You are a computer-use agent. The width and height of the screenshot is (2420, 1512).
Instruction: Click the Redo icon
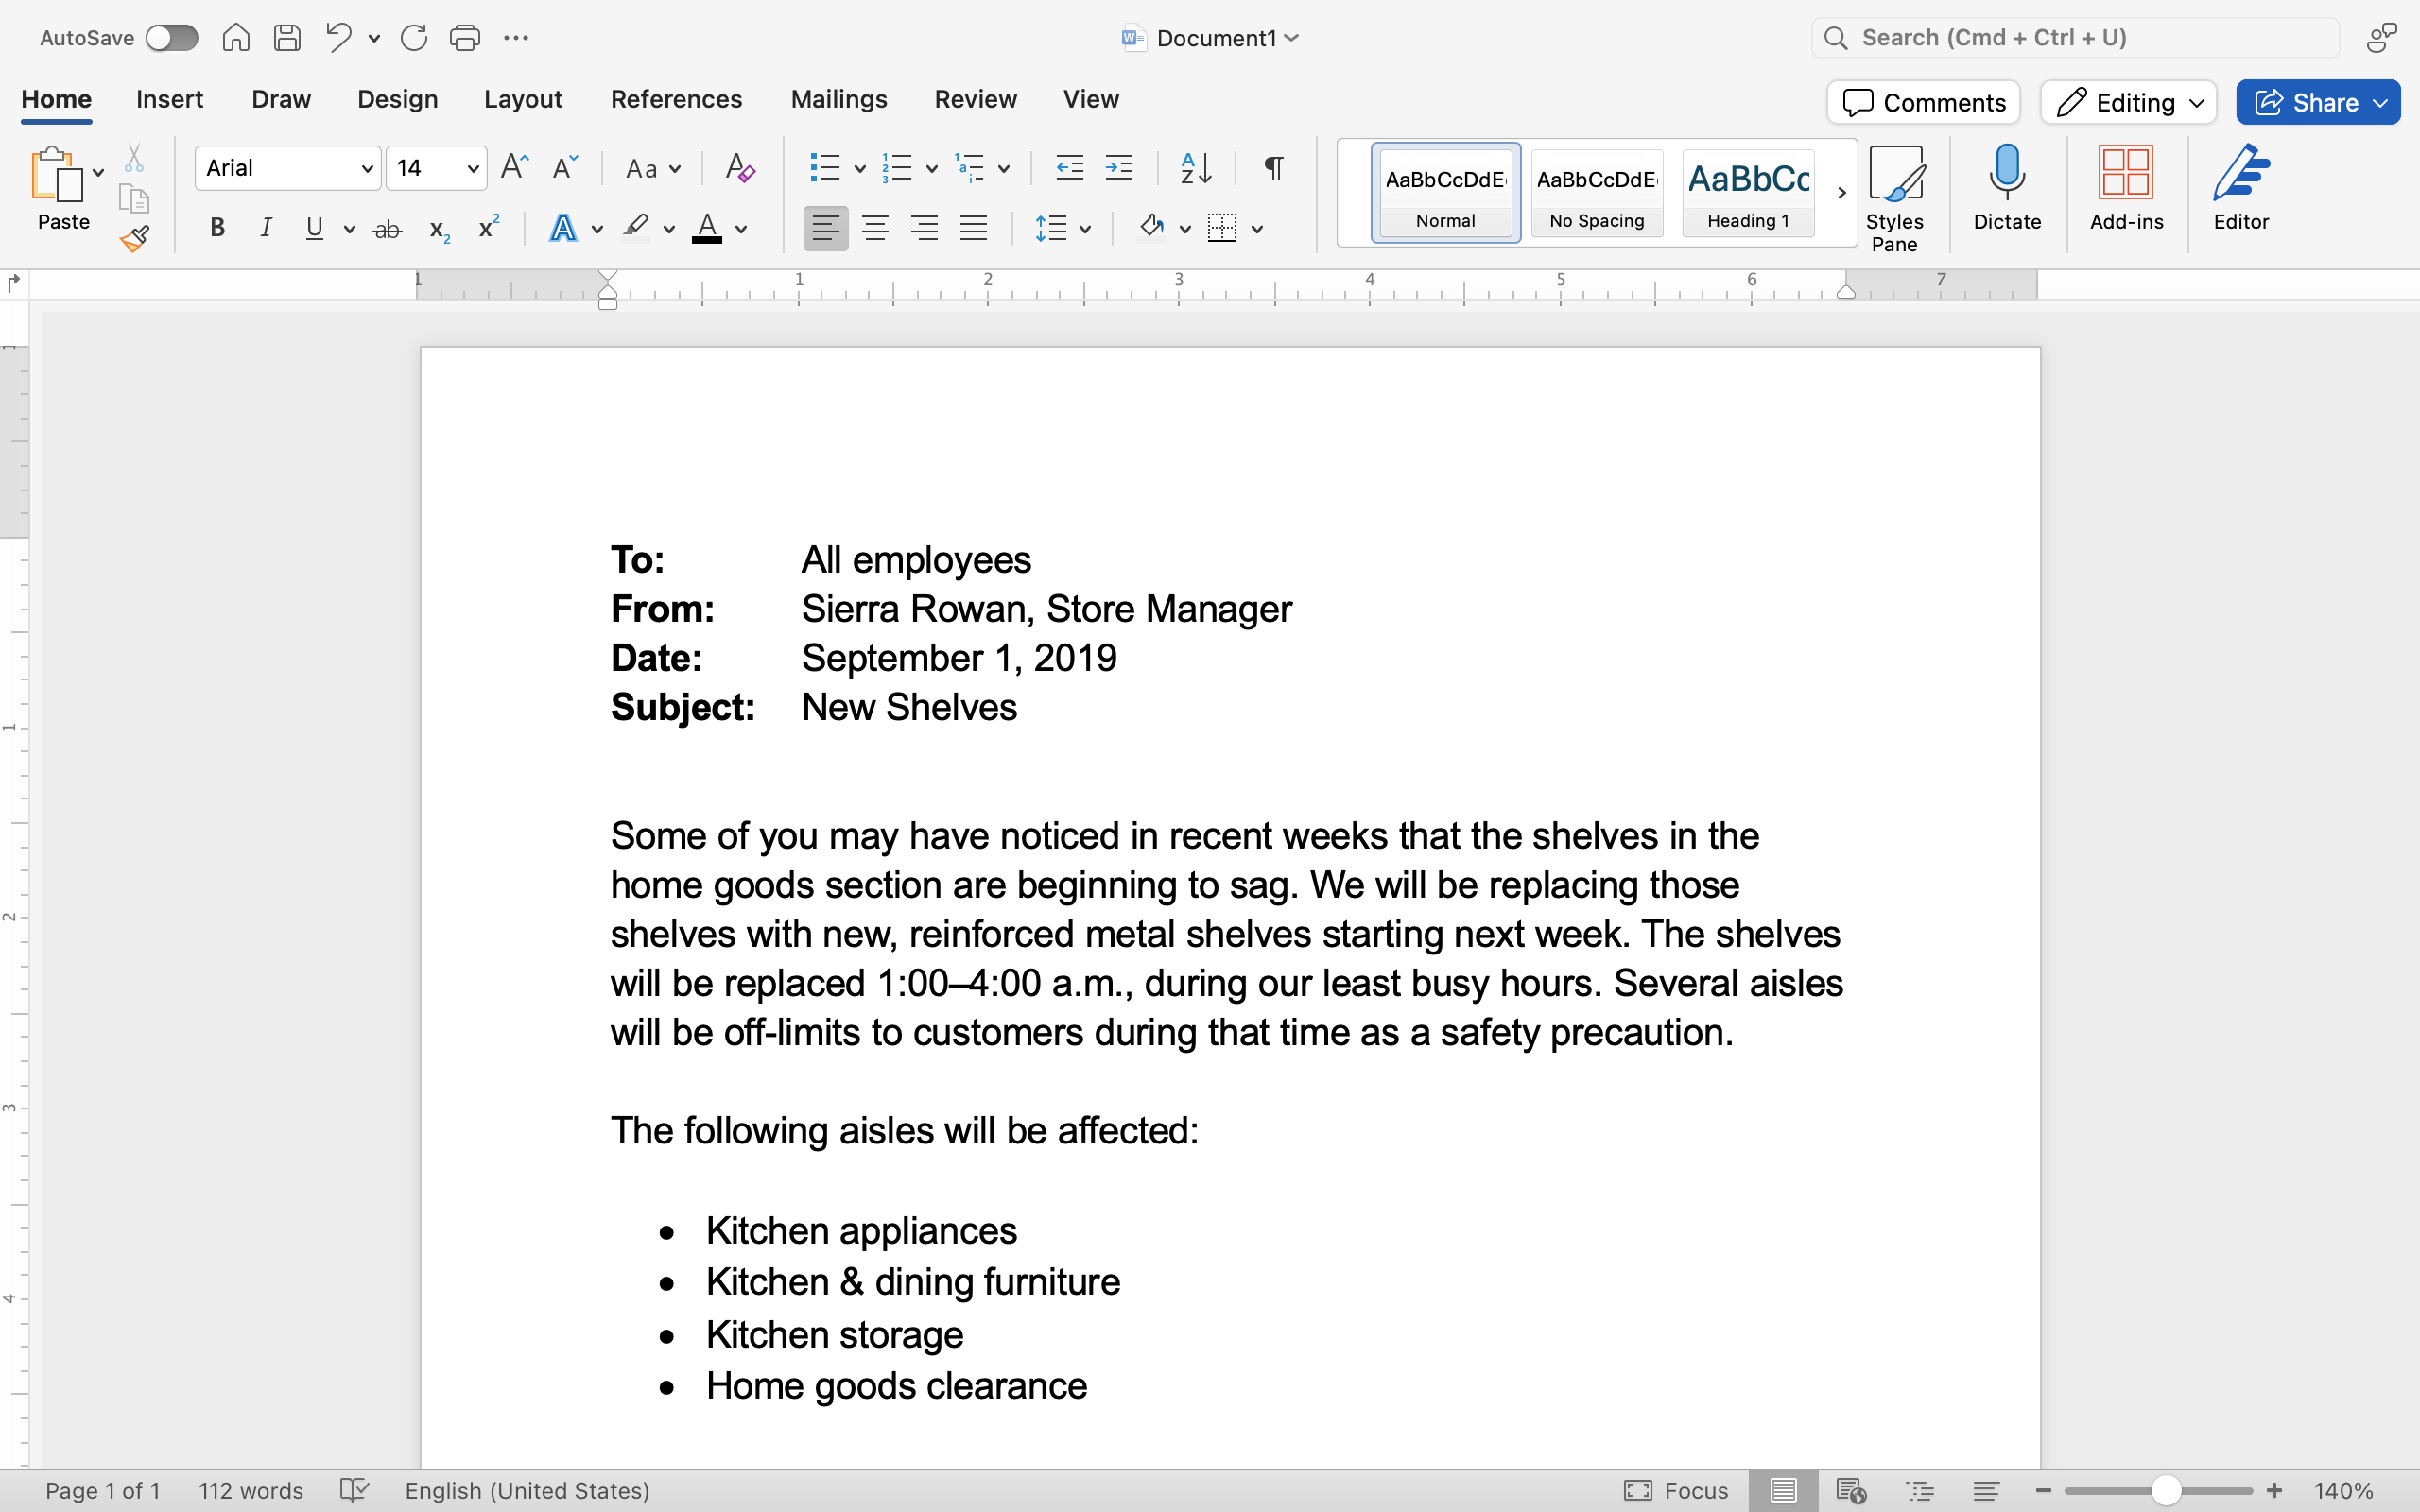coord(414,38)
